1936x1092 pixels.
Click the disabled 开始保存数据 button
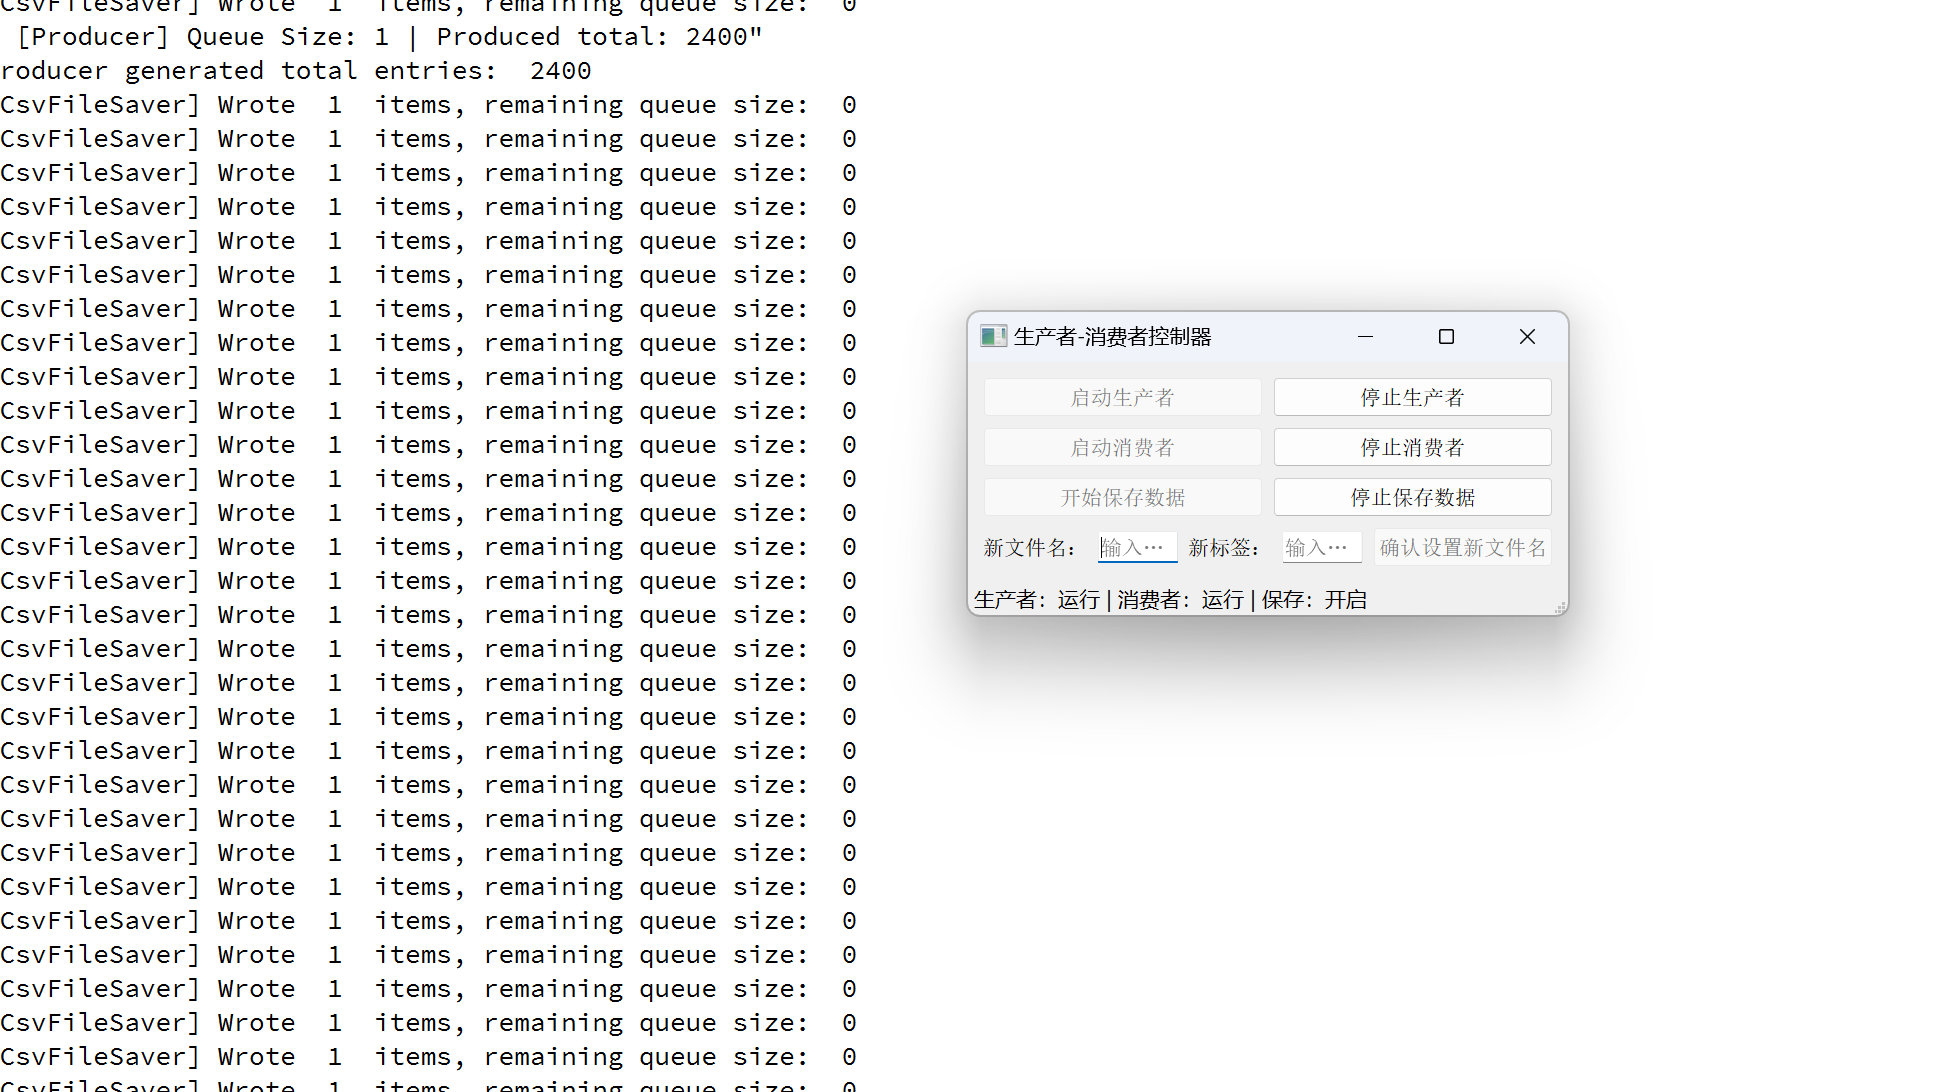pos(1122,497)
